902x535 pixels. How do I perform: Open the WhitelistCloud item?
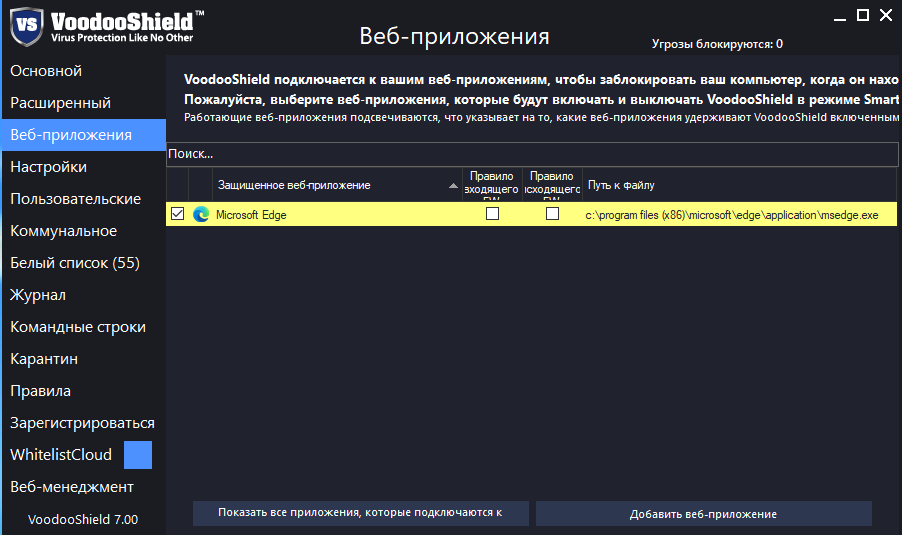[x=61, y=455]
